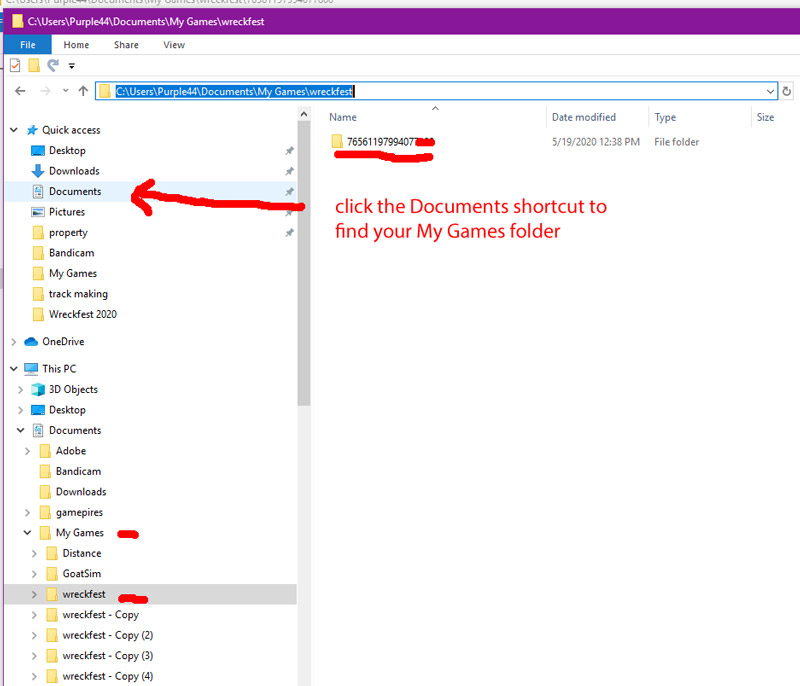Select Bandicam folder under Documents tree
Viewport: 800px width, 686px height.
click(x=78, y=471)
